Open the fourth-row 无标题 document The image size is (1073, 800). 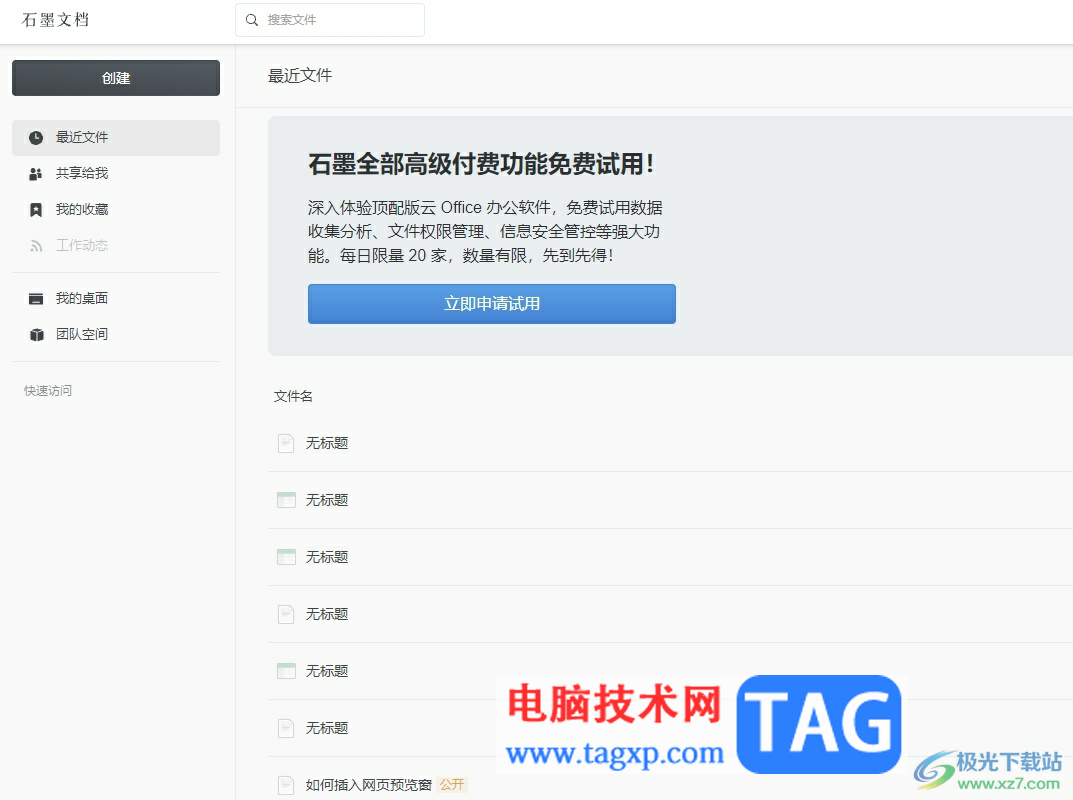tap(327, 615)
